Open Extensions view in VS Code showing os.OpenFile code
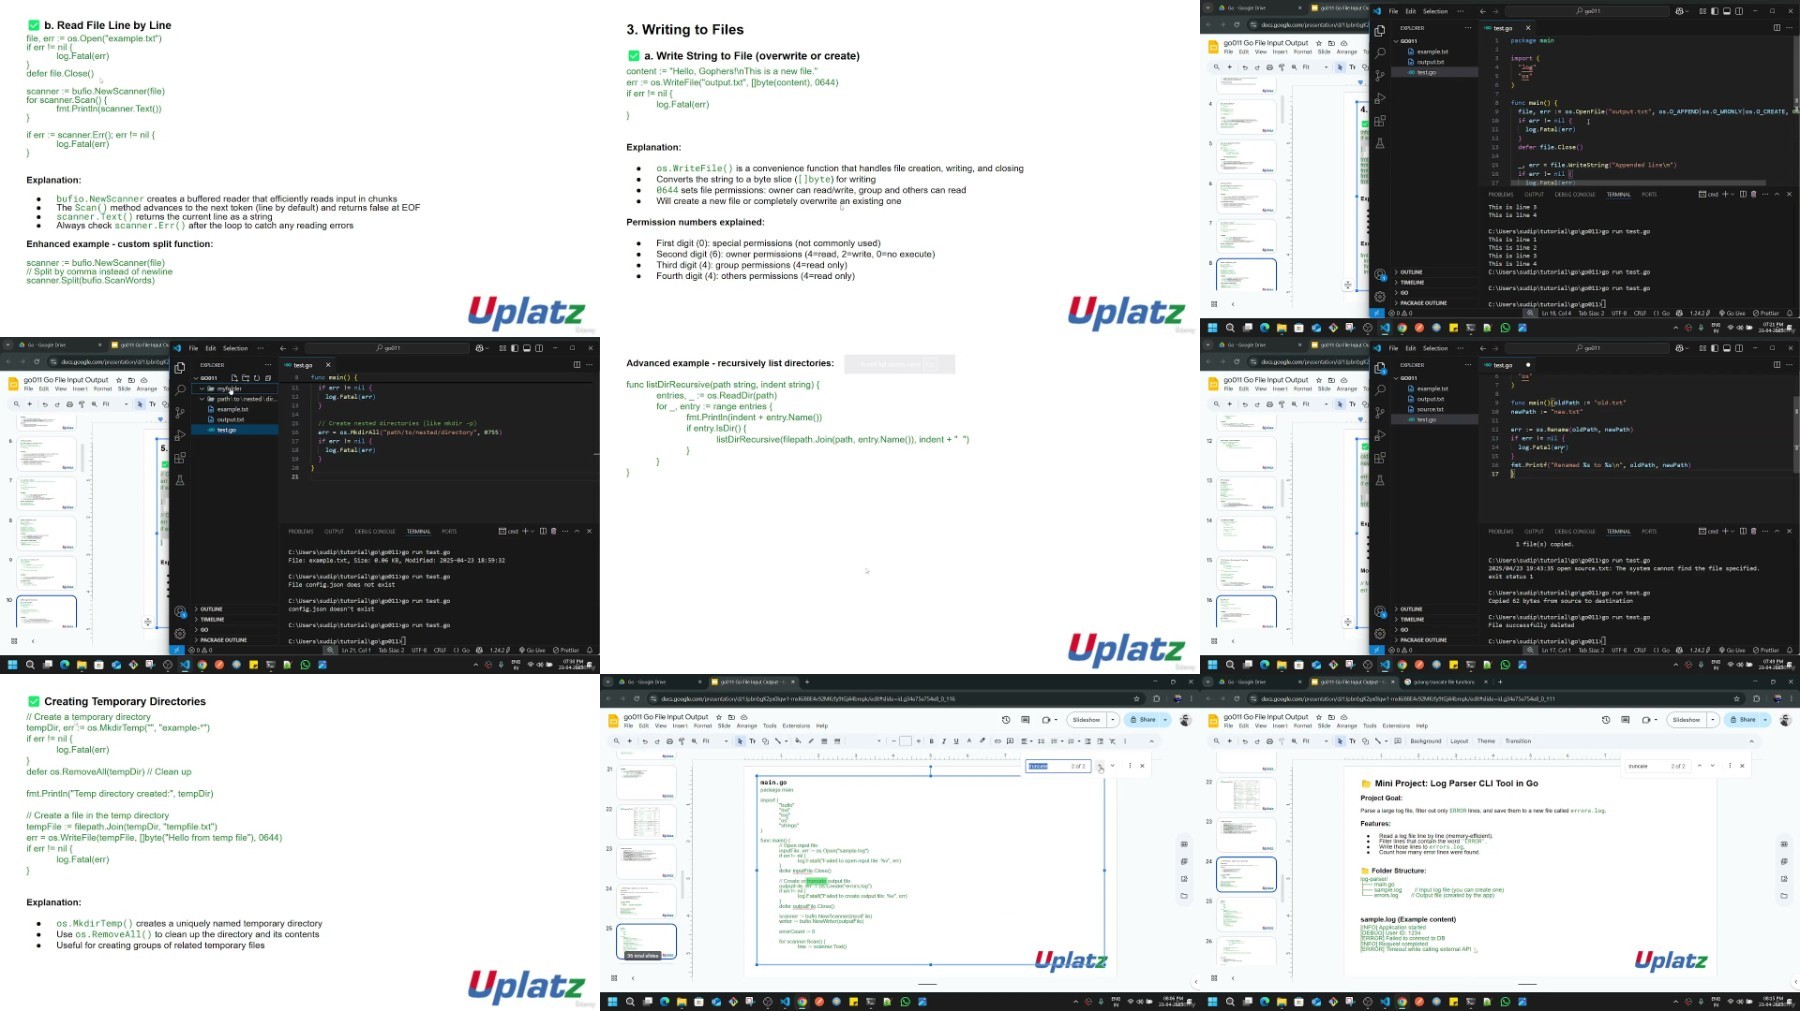The image size is (1800, 1011). click(1380, 121)
